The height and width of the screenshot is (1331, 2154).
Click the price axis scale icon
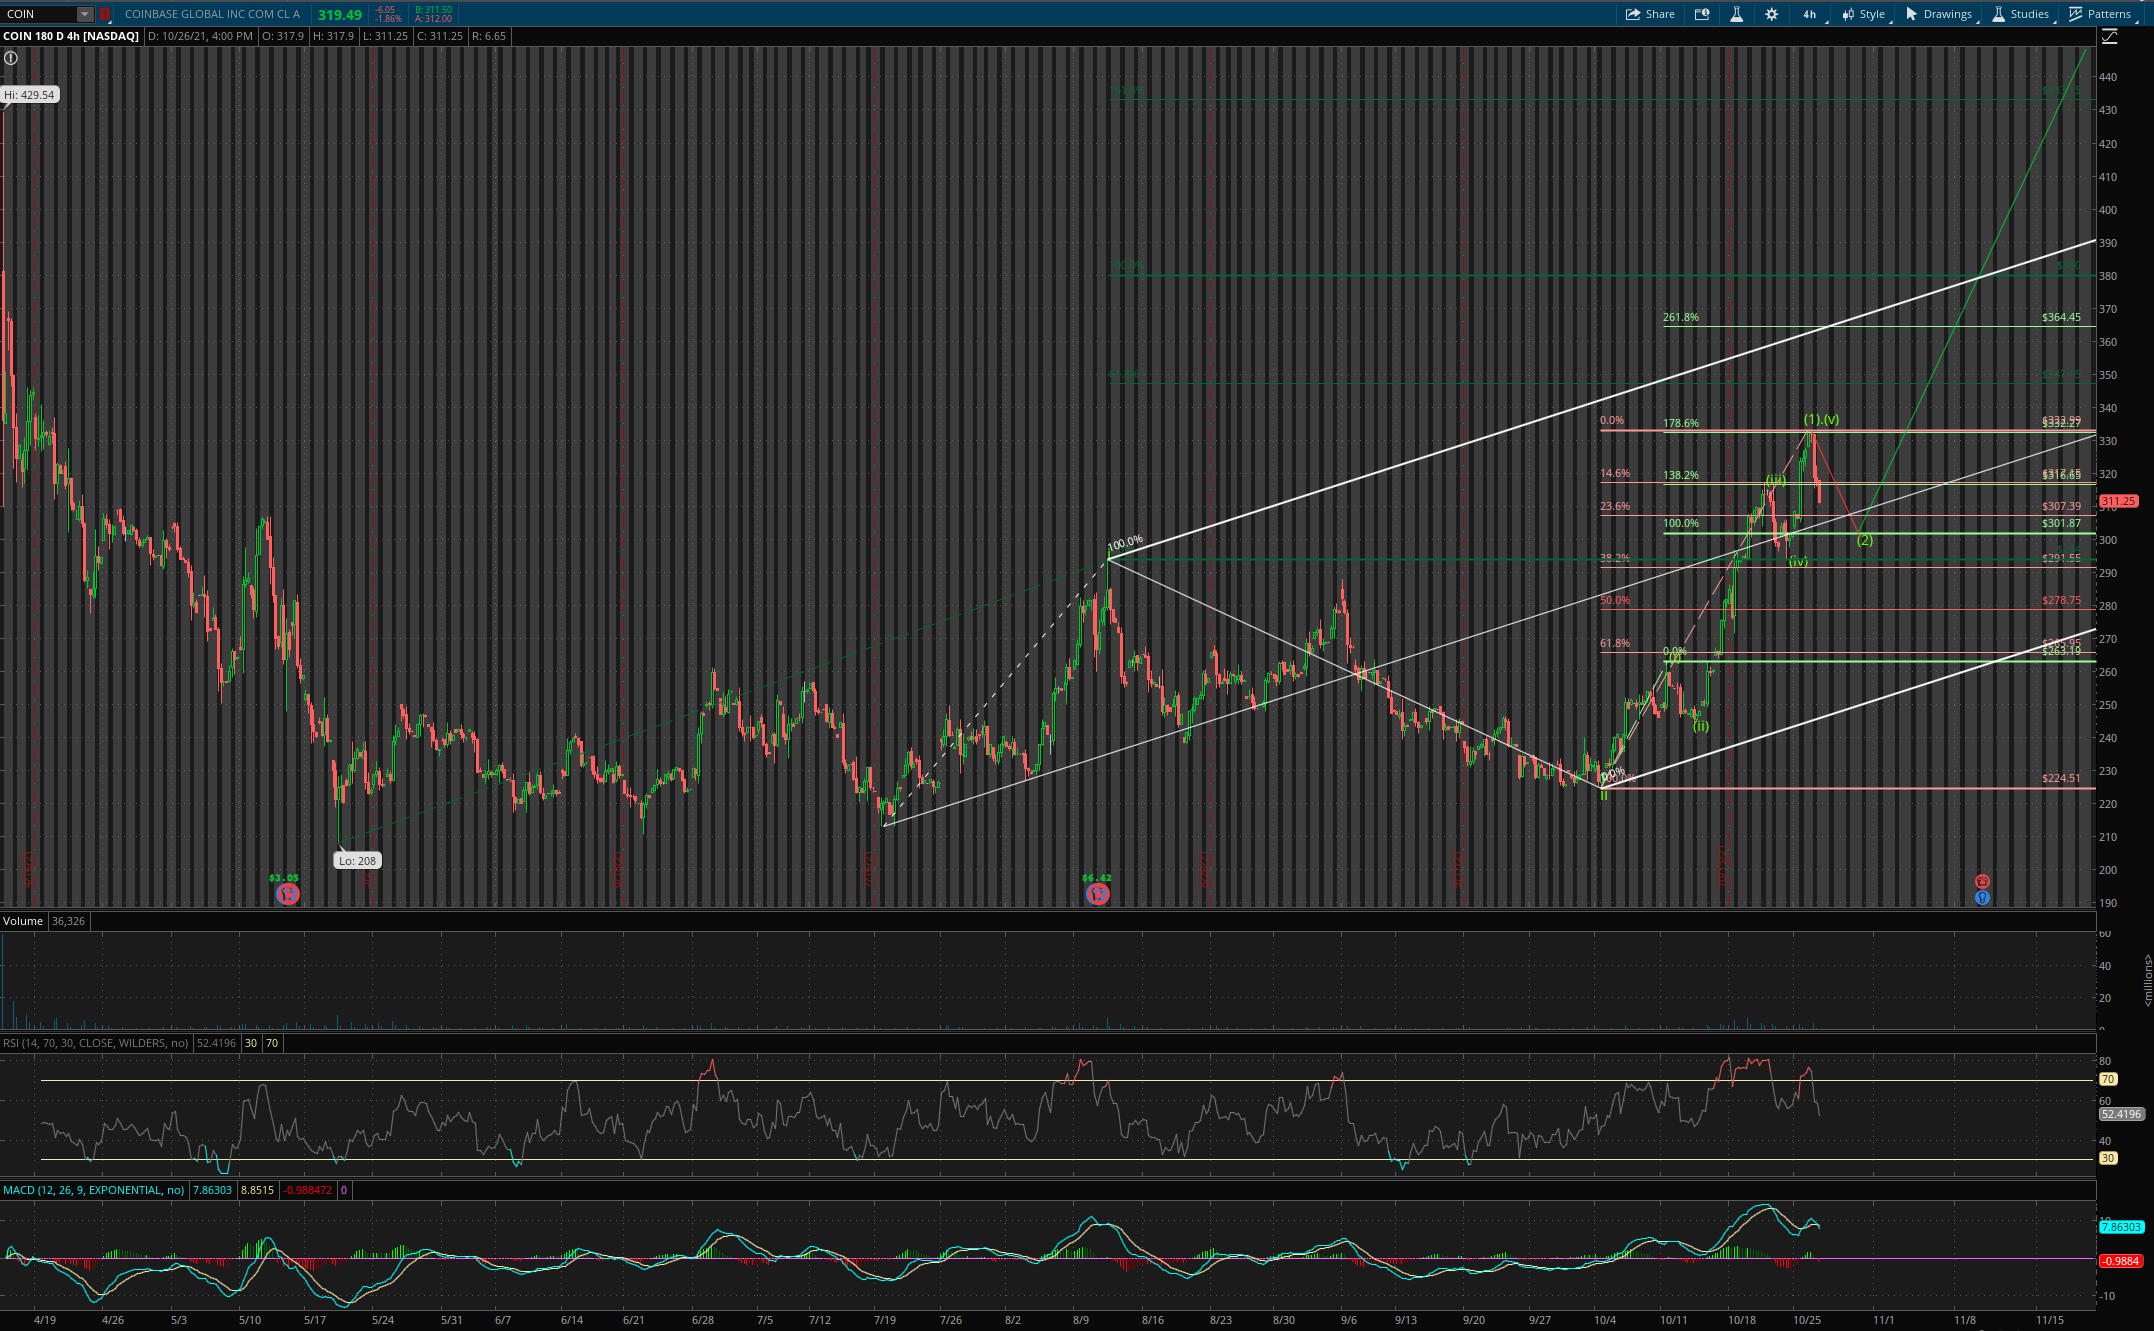click(x=2110, y=37)
